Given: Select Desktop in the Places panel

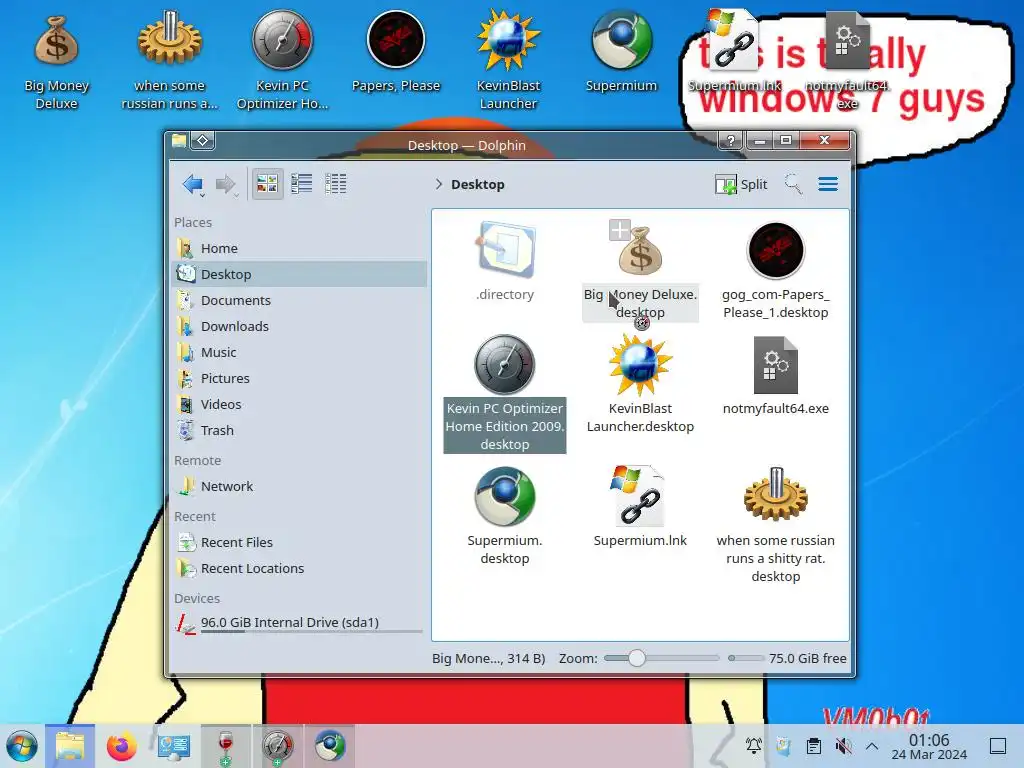Looking at the screenshot, I should click(300, 274).
